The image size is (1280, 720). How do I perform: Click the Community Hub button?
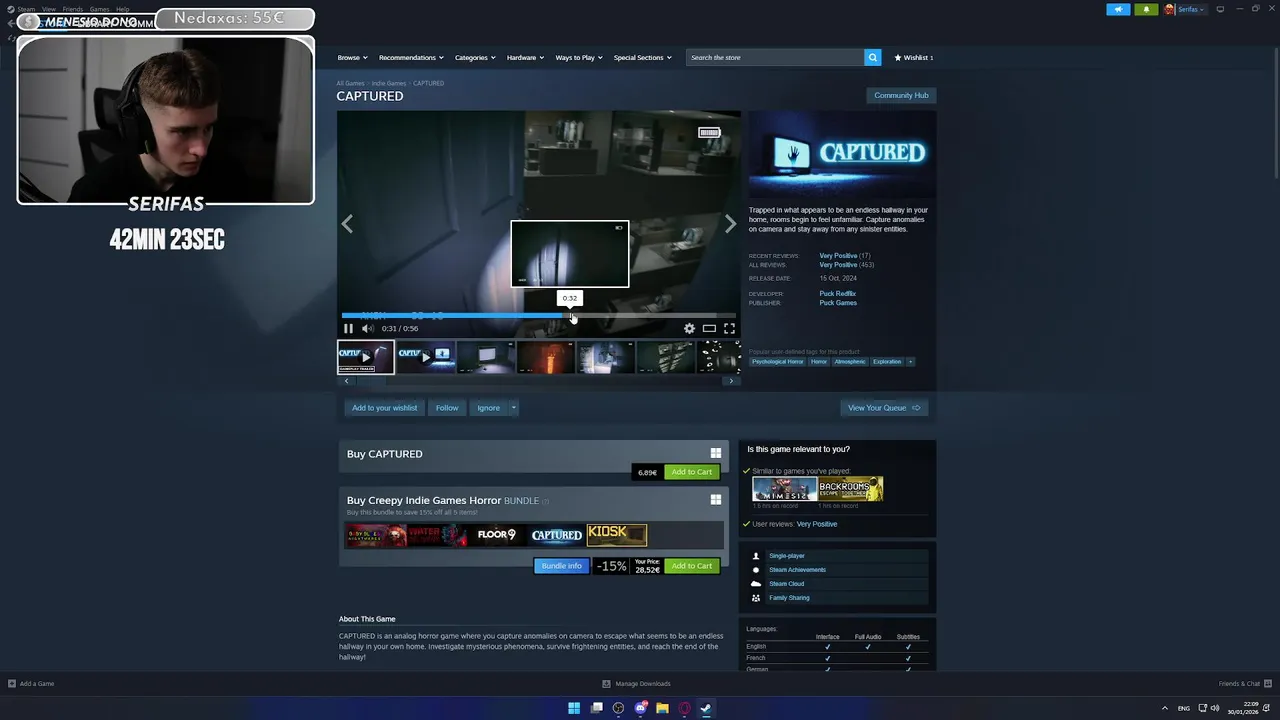(x=901, y=95)
